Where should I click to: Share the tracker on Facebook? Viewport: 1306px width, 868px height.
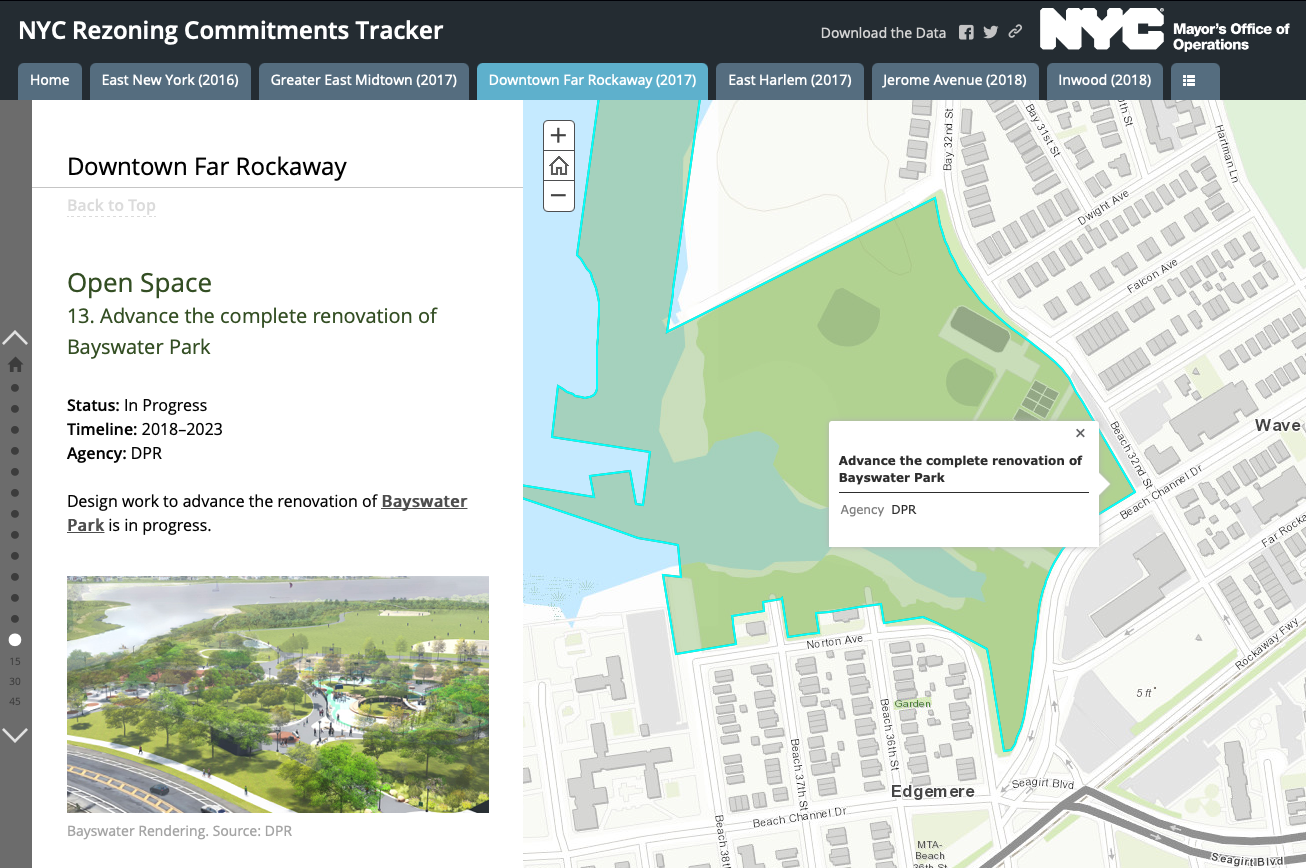[966, 32]
